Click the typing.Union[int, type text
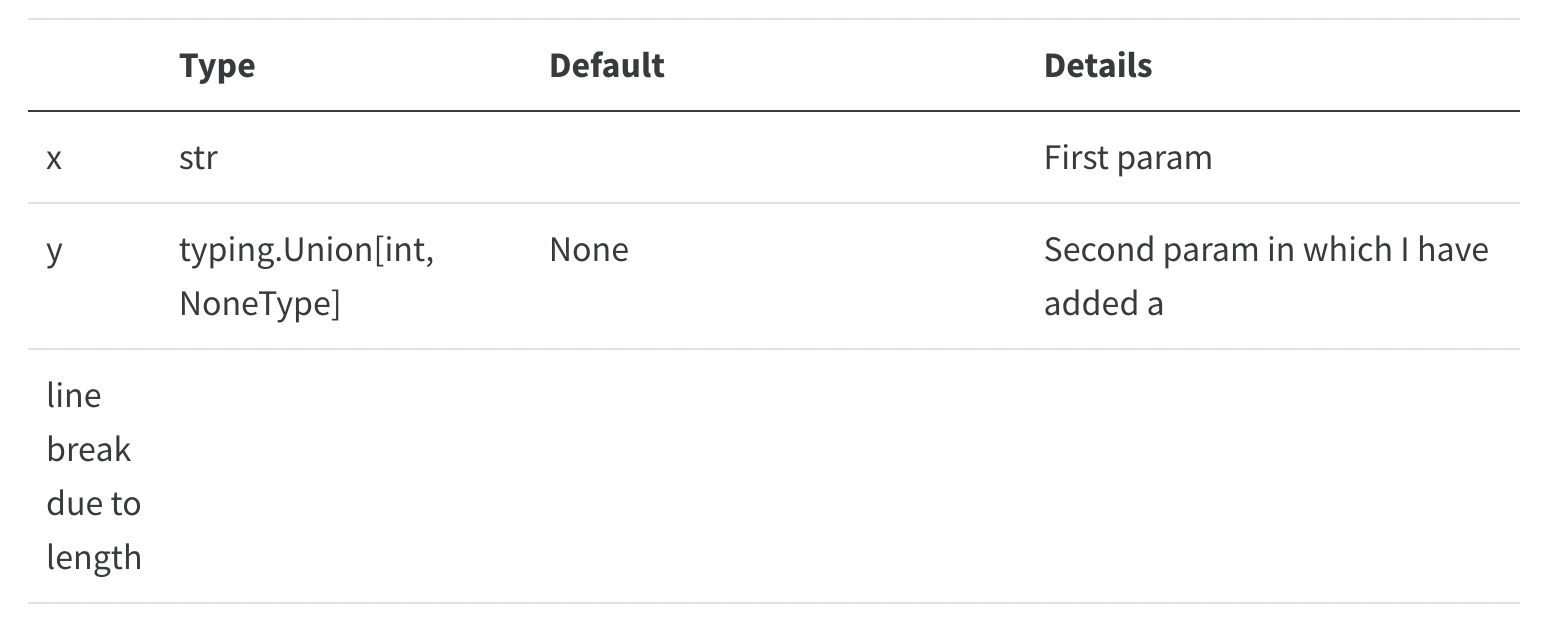 pos(306,250)
